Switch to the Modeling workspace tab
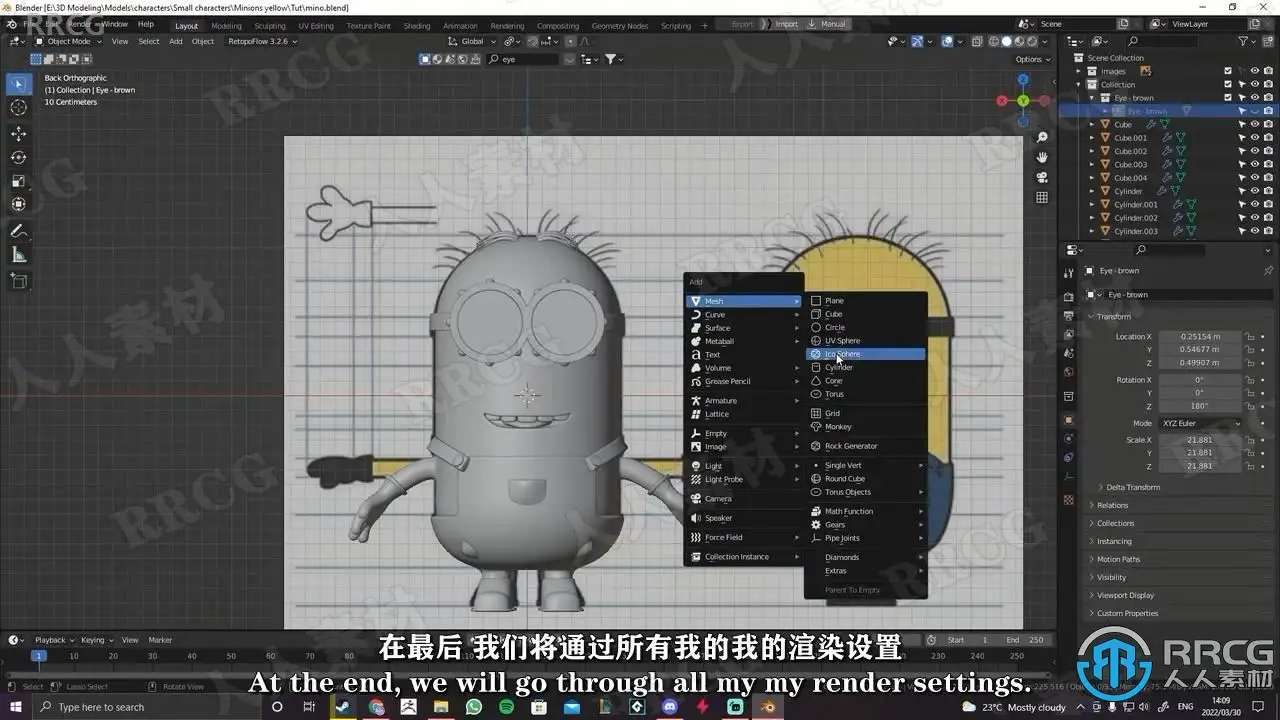 226,26
